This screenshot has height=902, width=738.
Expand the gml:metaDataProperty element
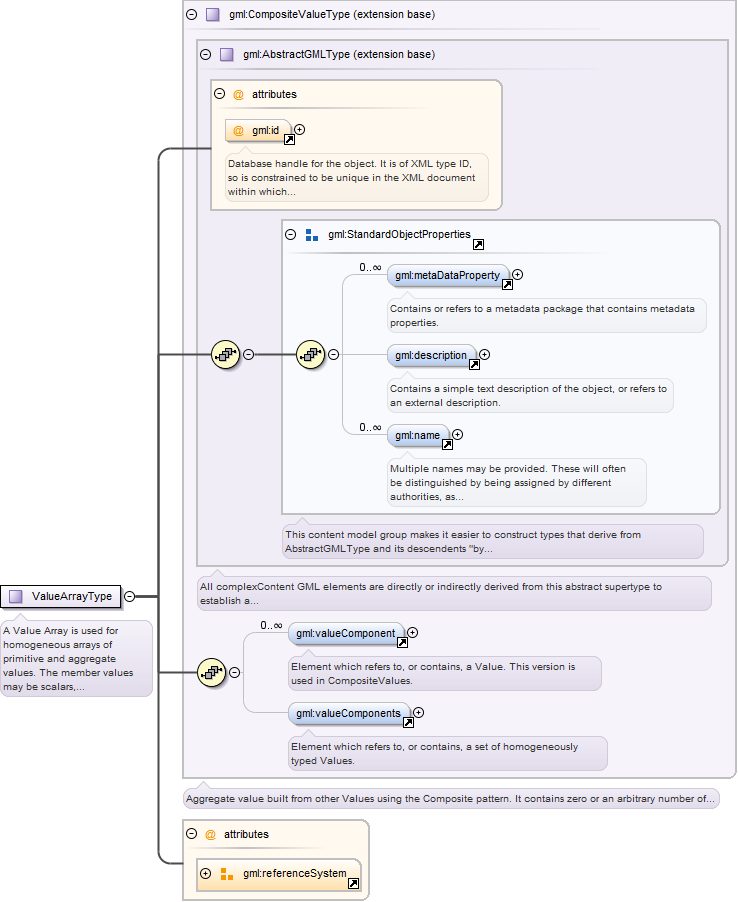(x=517, y=274)
